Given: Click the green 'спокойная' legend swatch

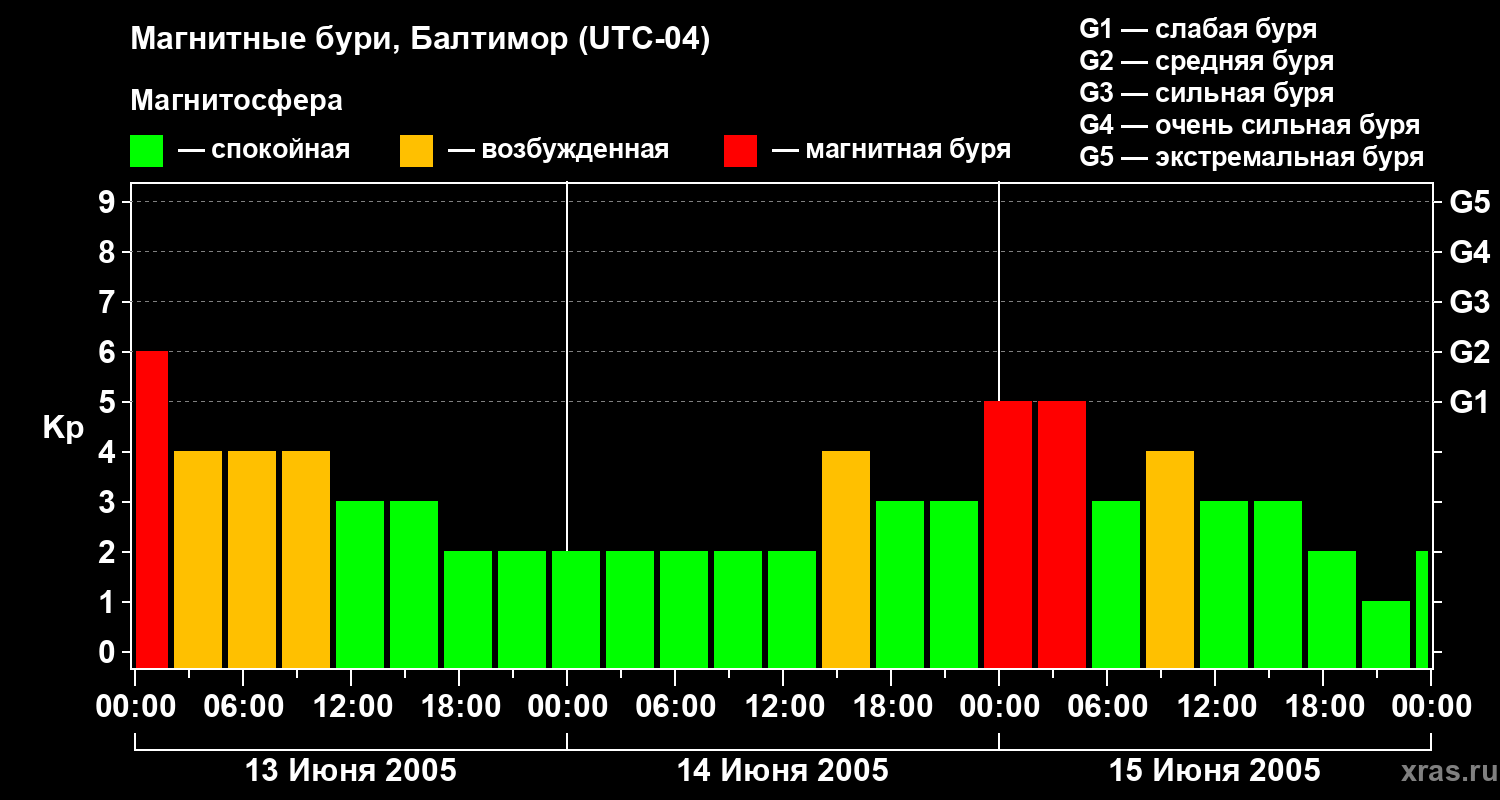Looking at the screenshot, I should 146,151.
